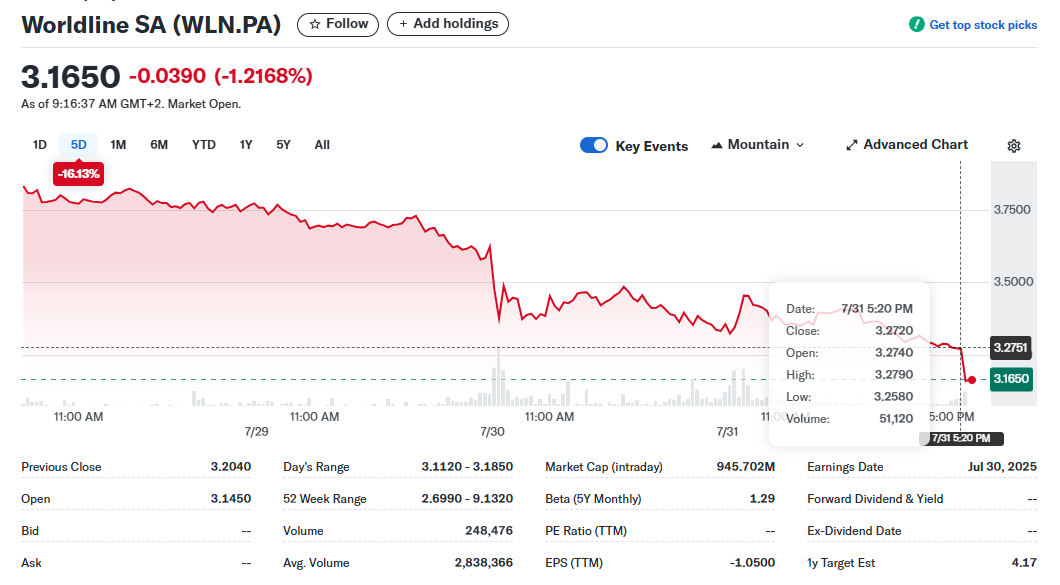Click Earnings Date Jul 30, 2025
Viewport: 1060px width, 585px height.
(1002, 467)
